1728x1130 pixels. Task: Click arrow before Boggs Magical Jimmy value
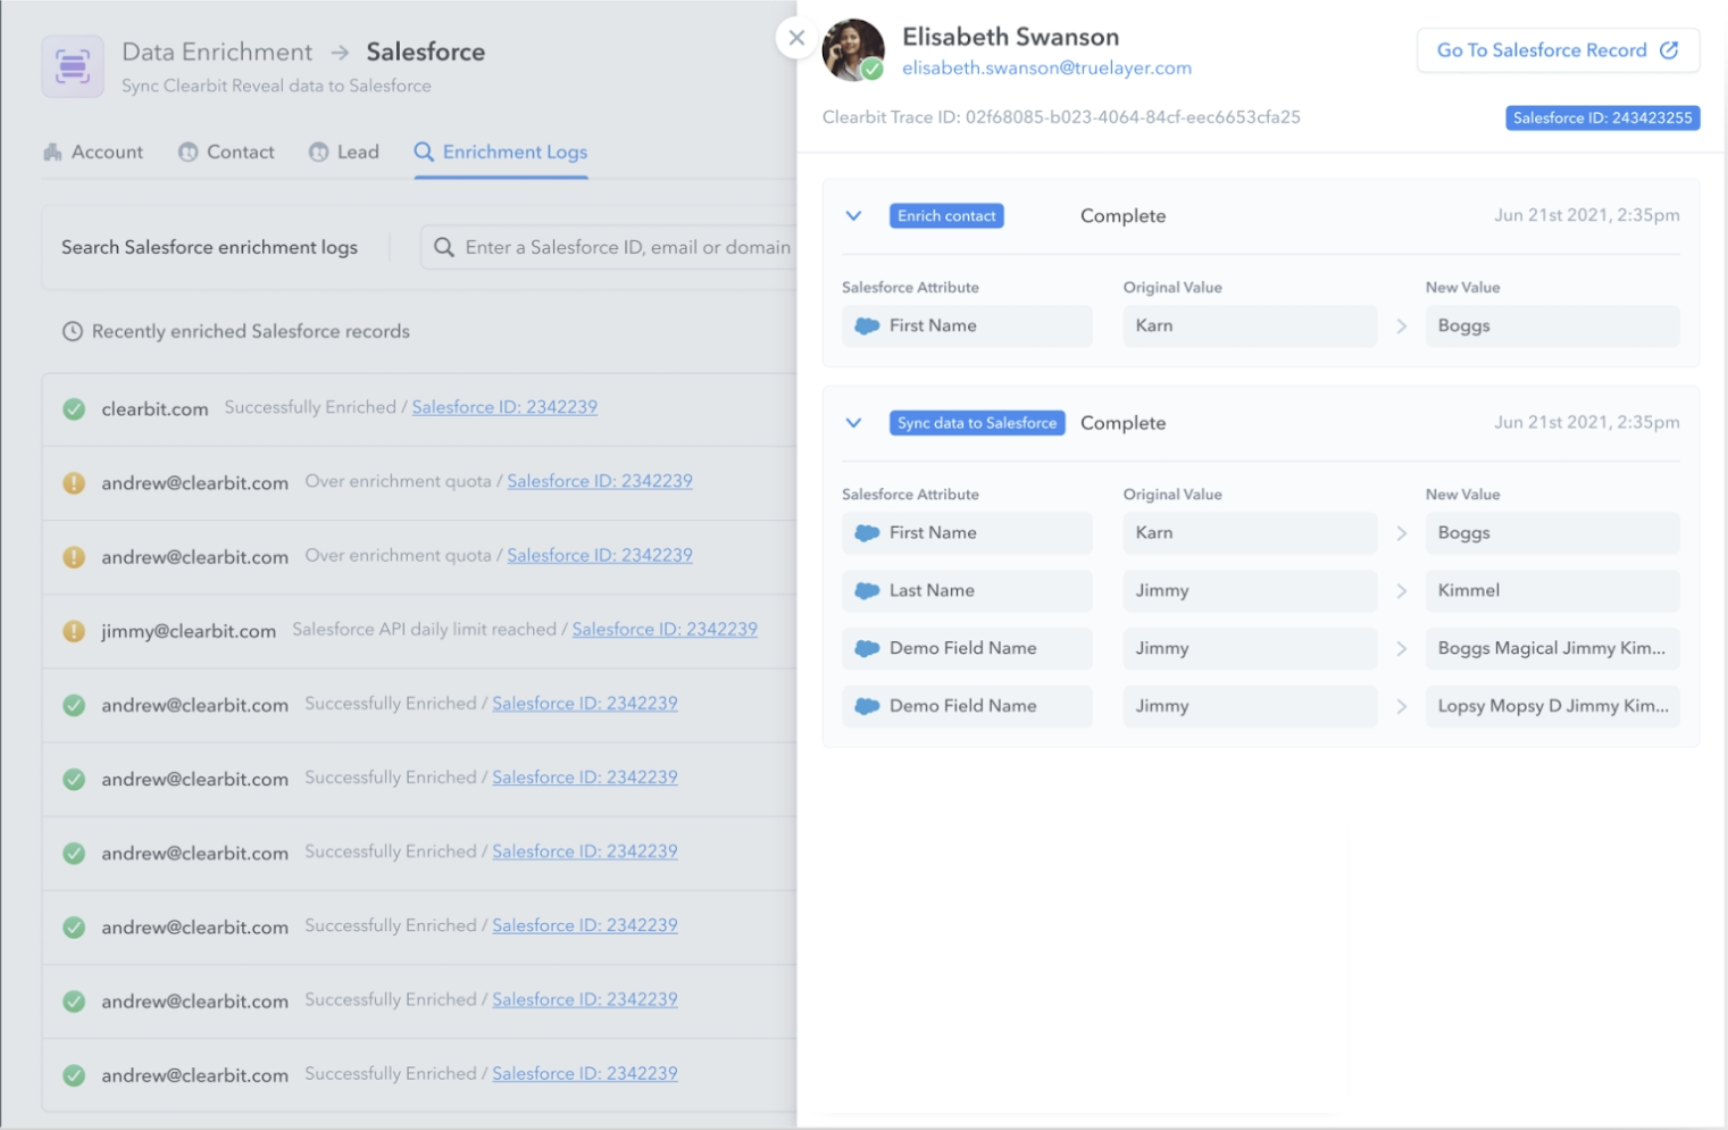coord(1402,649)
